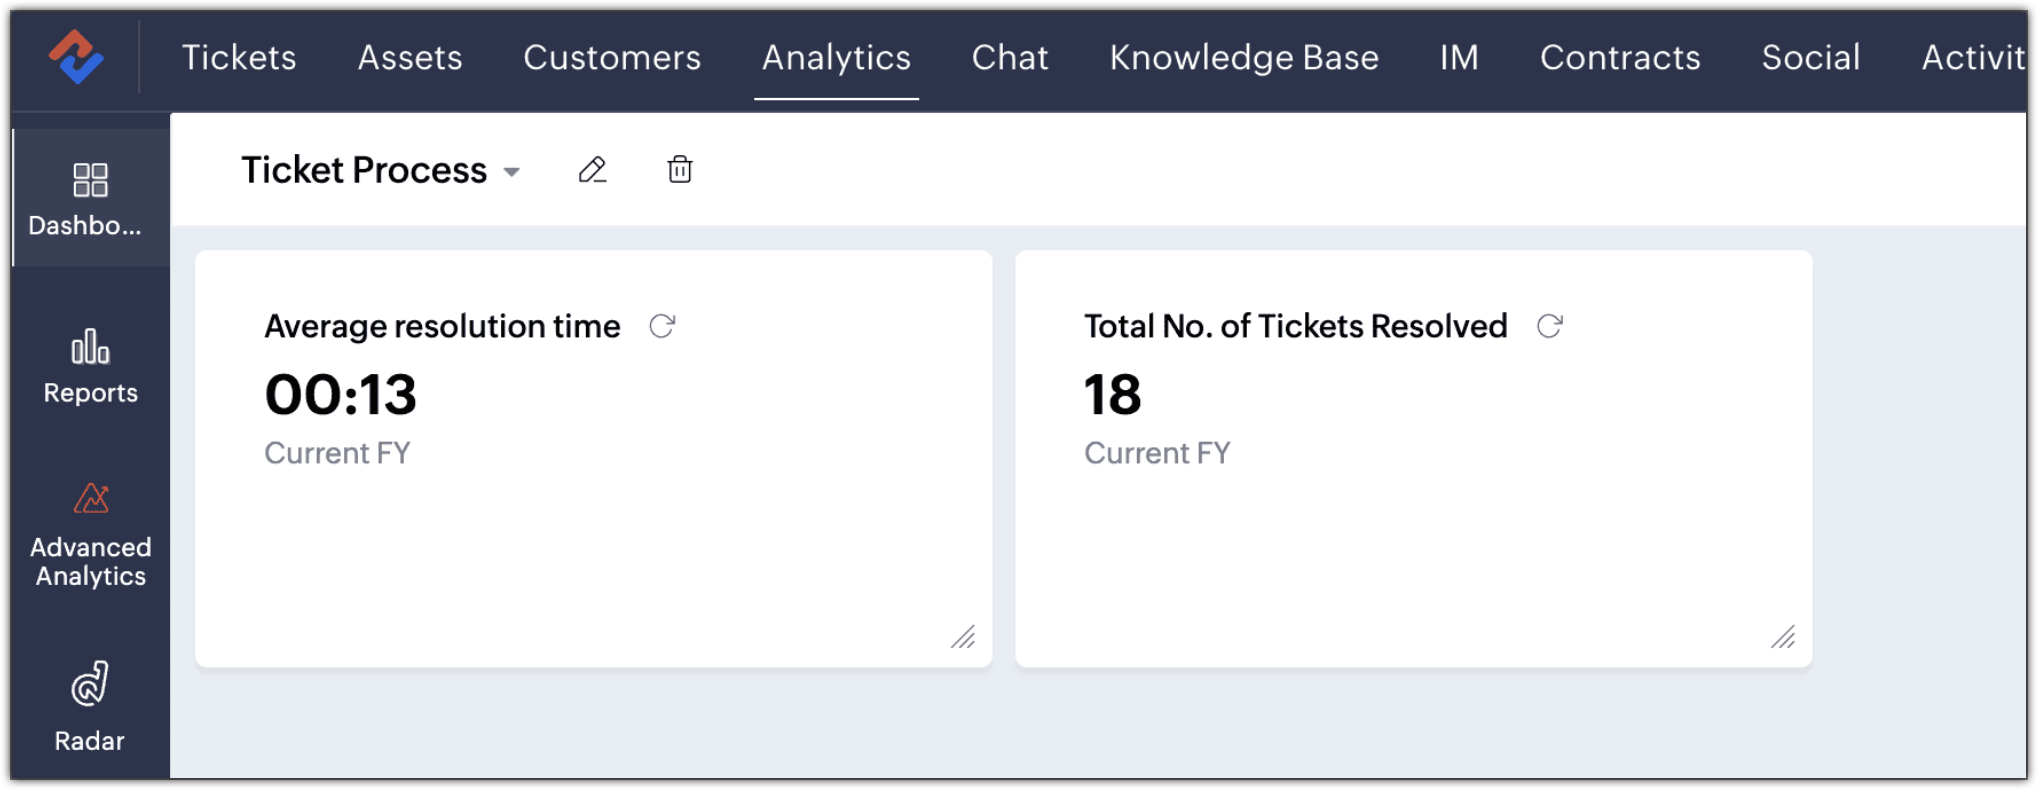Switch to the Contracts tab

1620,58
